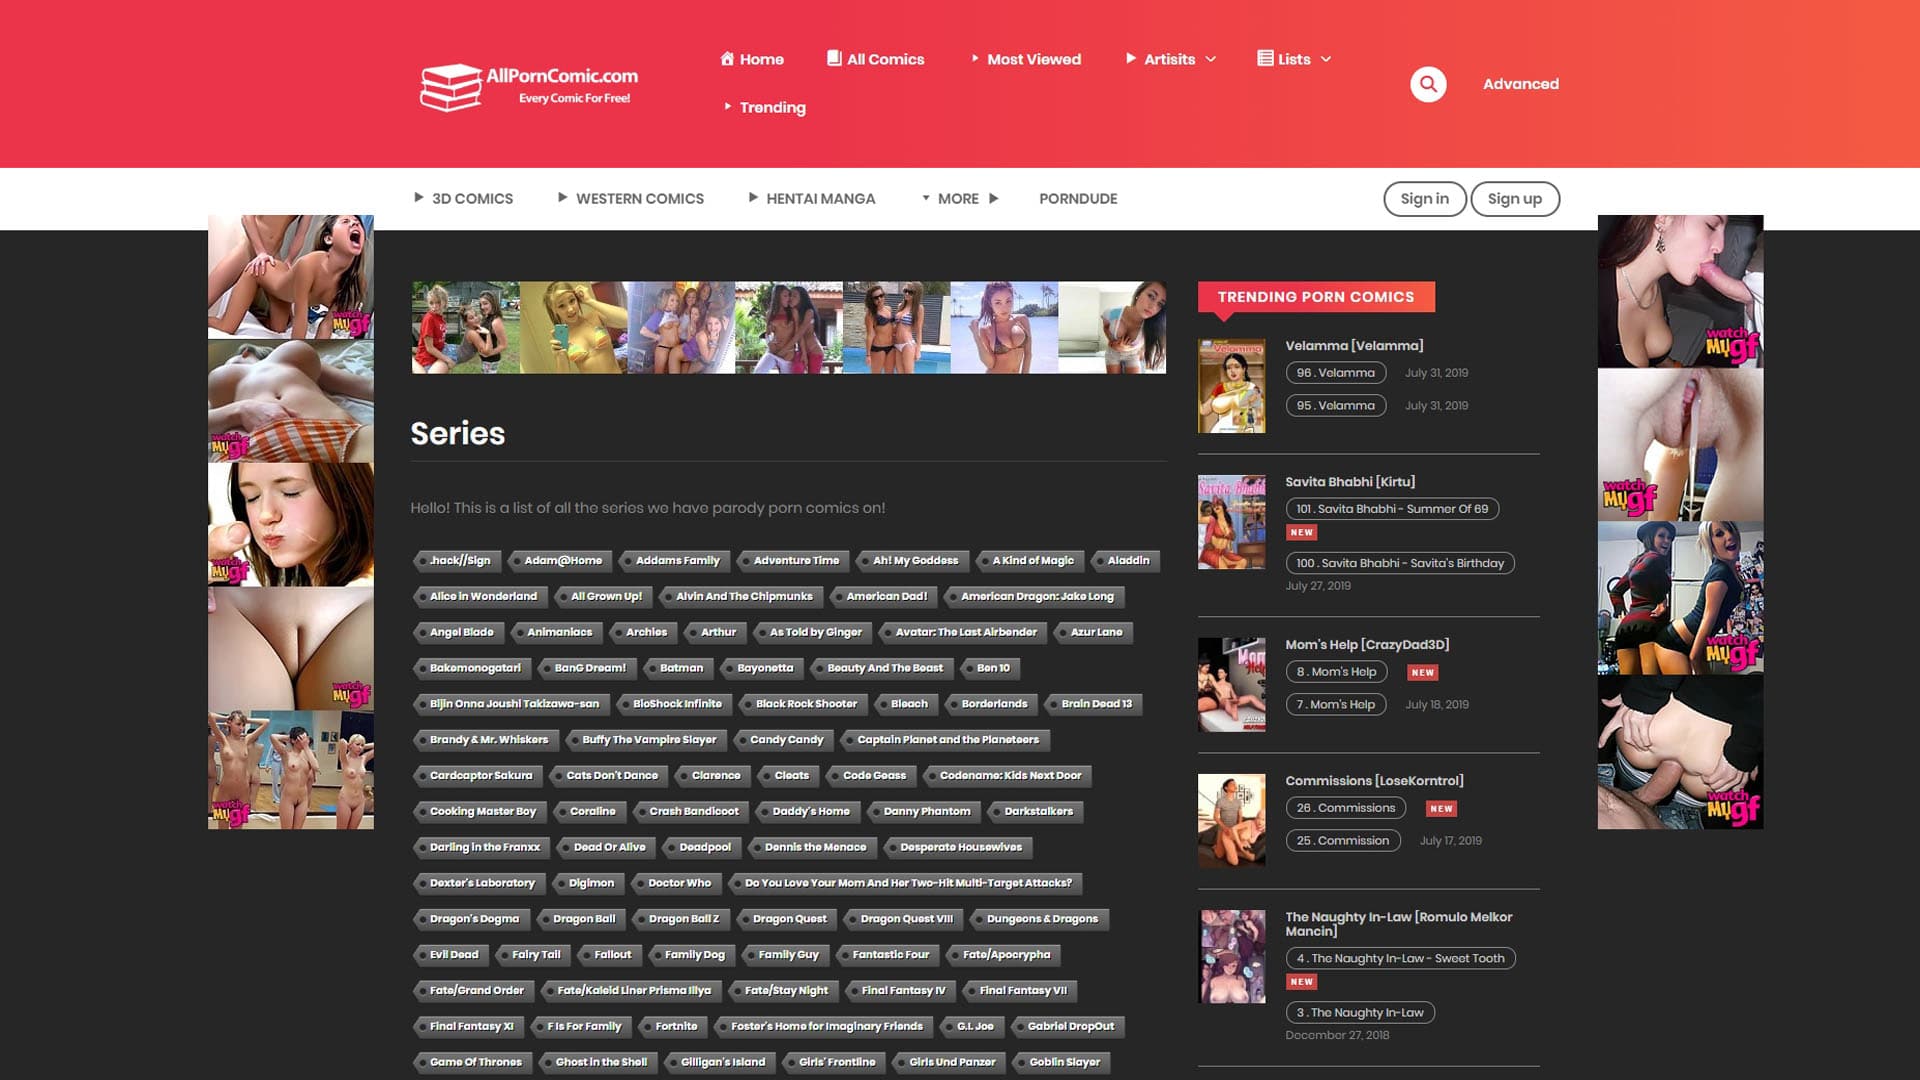Open the Western Comics menu item
Viewport: 1920px width, 1080px height.
pyautogui.click(x=639, y=198)
